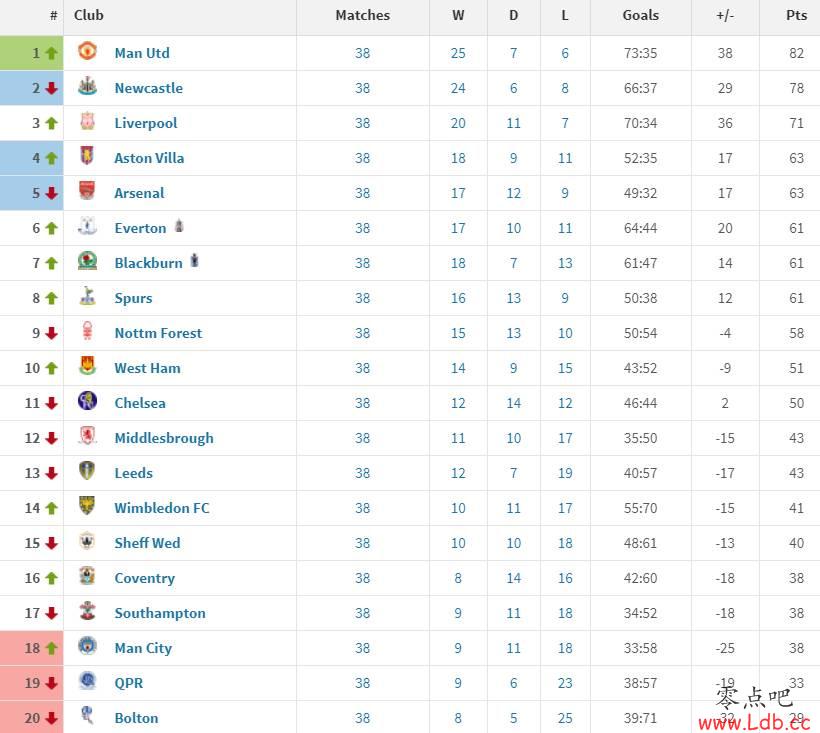Click the Club column header
This screenshot has width=820, height=733.
[89, 16]
